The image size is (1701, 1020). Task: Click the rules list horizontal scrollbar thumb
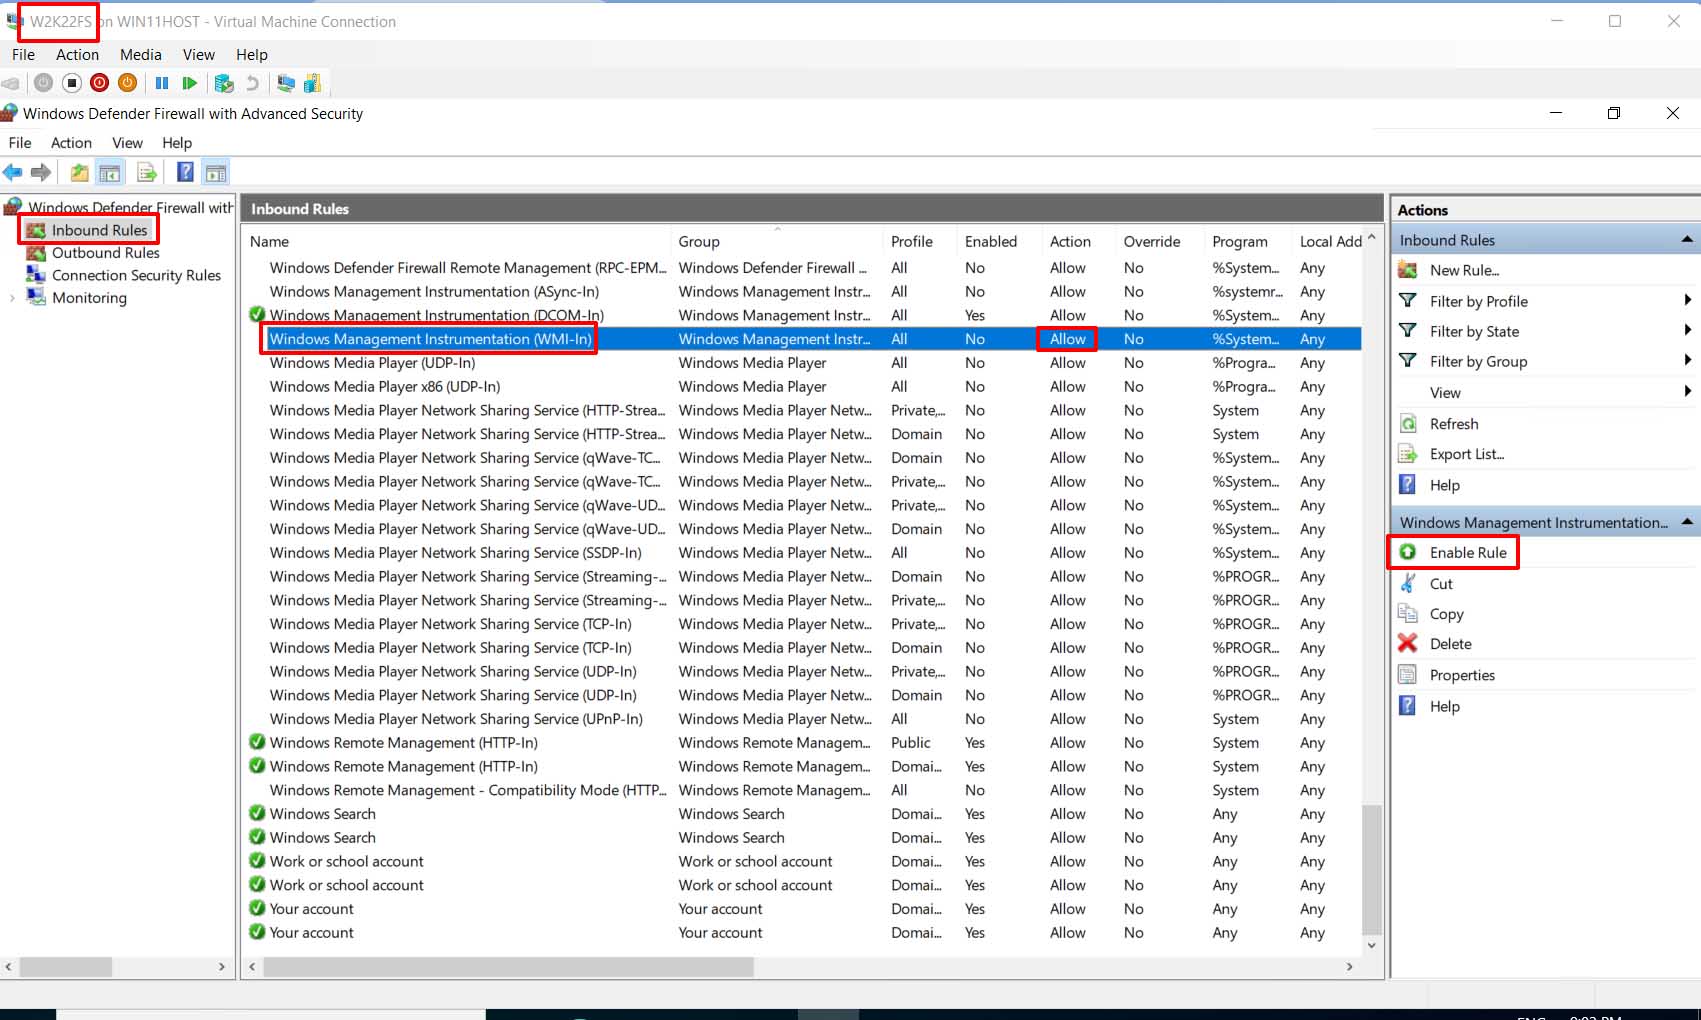508,967
